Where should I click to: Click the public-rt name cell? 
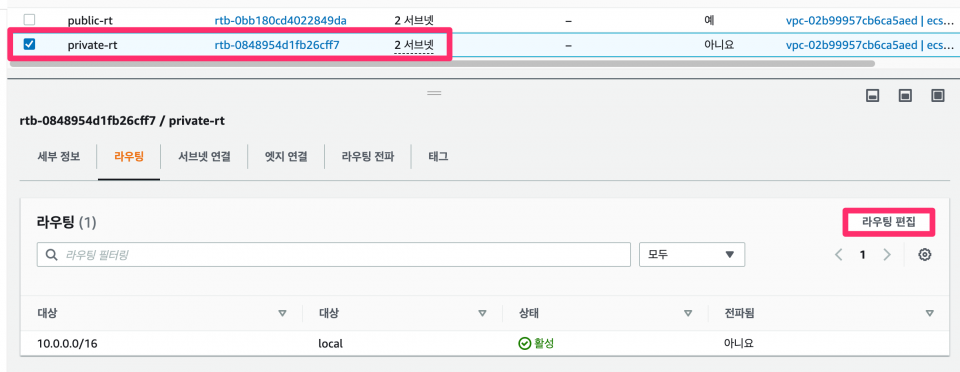90,20
